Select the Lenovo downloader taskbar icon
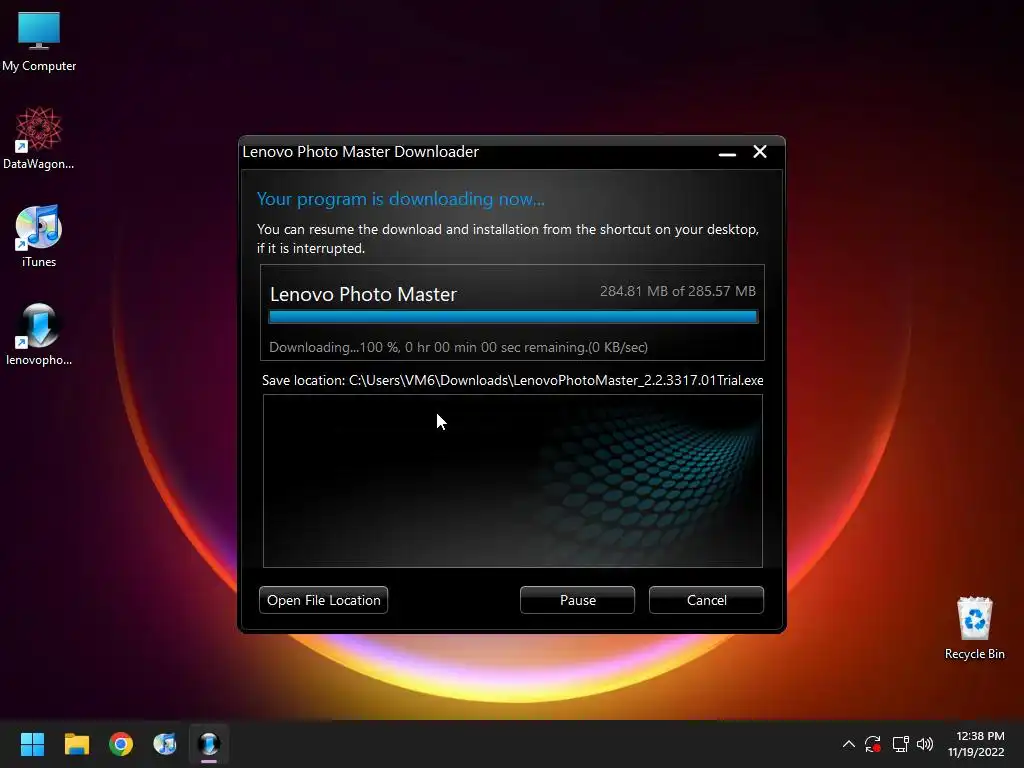The height and width of the screenshot is (768, 1024). click(209, 744)
